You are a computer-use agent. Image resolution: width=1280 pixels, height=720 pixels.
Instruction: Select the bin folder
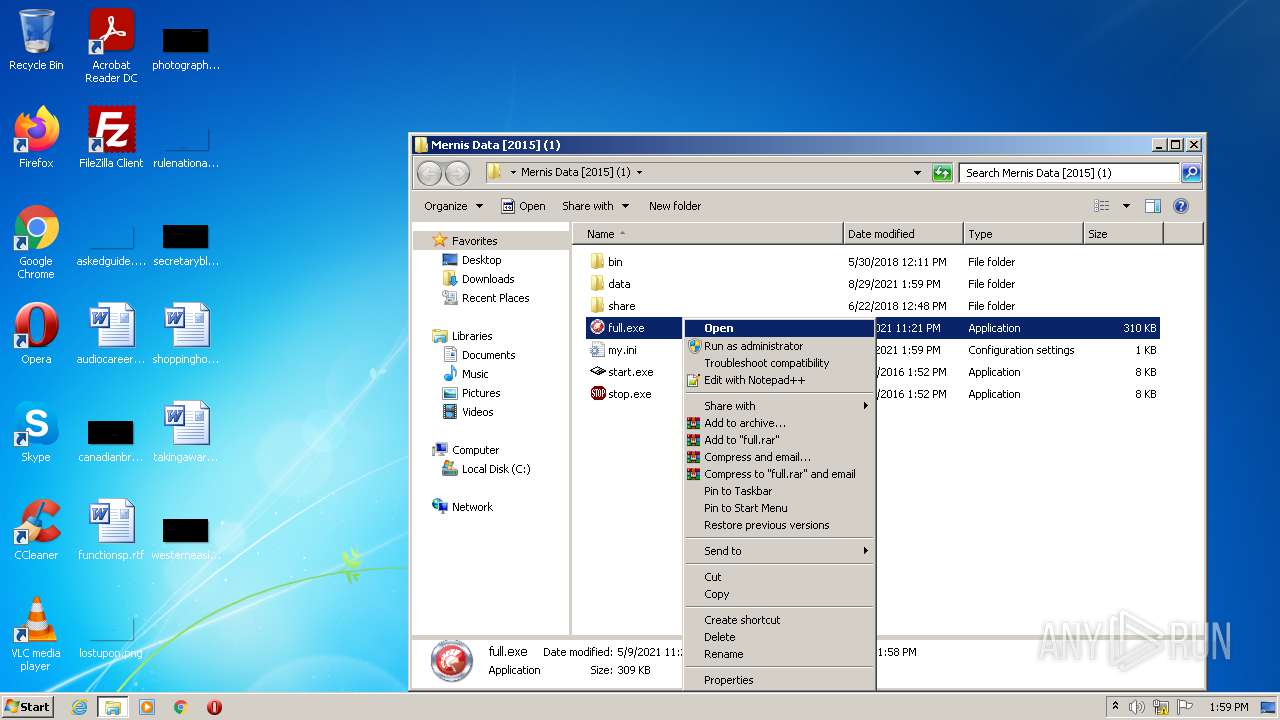606,262
